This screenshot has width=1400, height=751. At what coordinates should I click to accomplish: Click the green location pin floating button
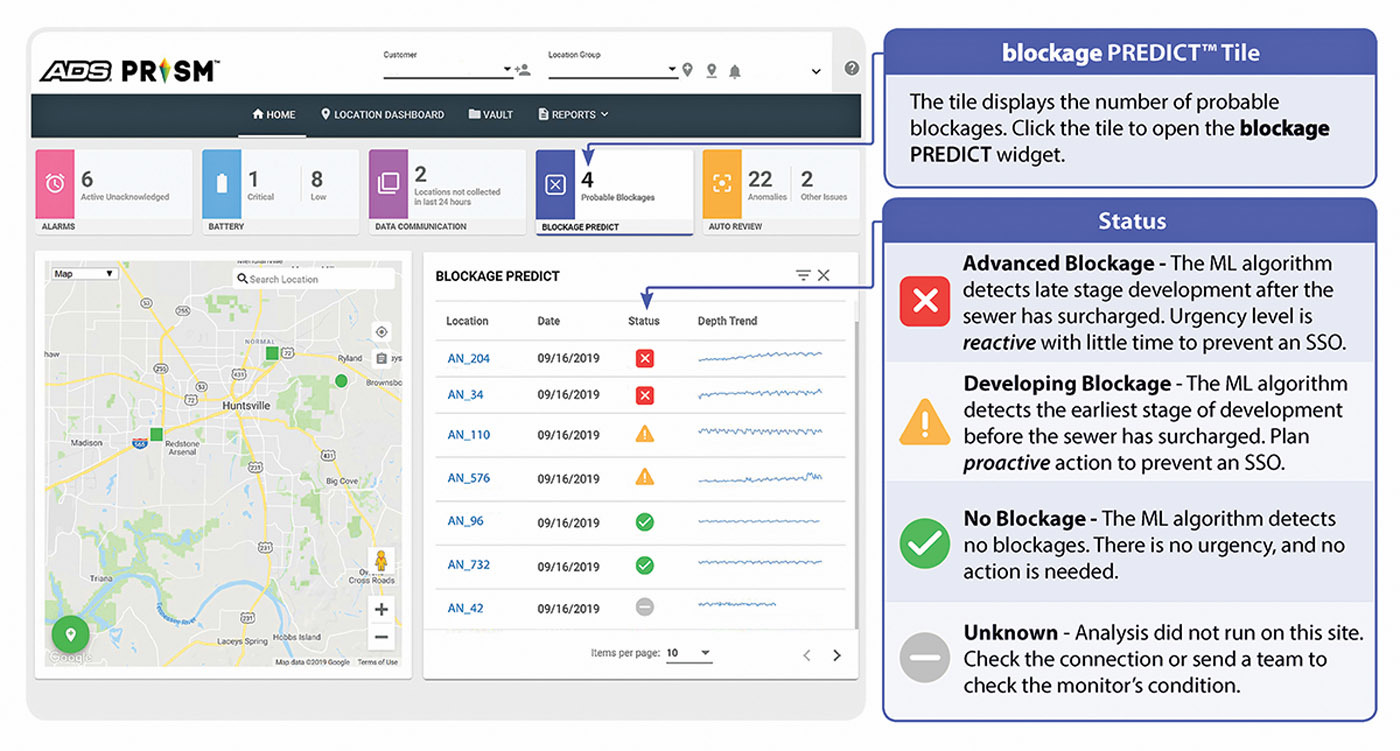(71, 634)
